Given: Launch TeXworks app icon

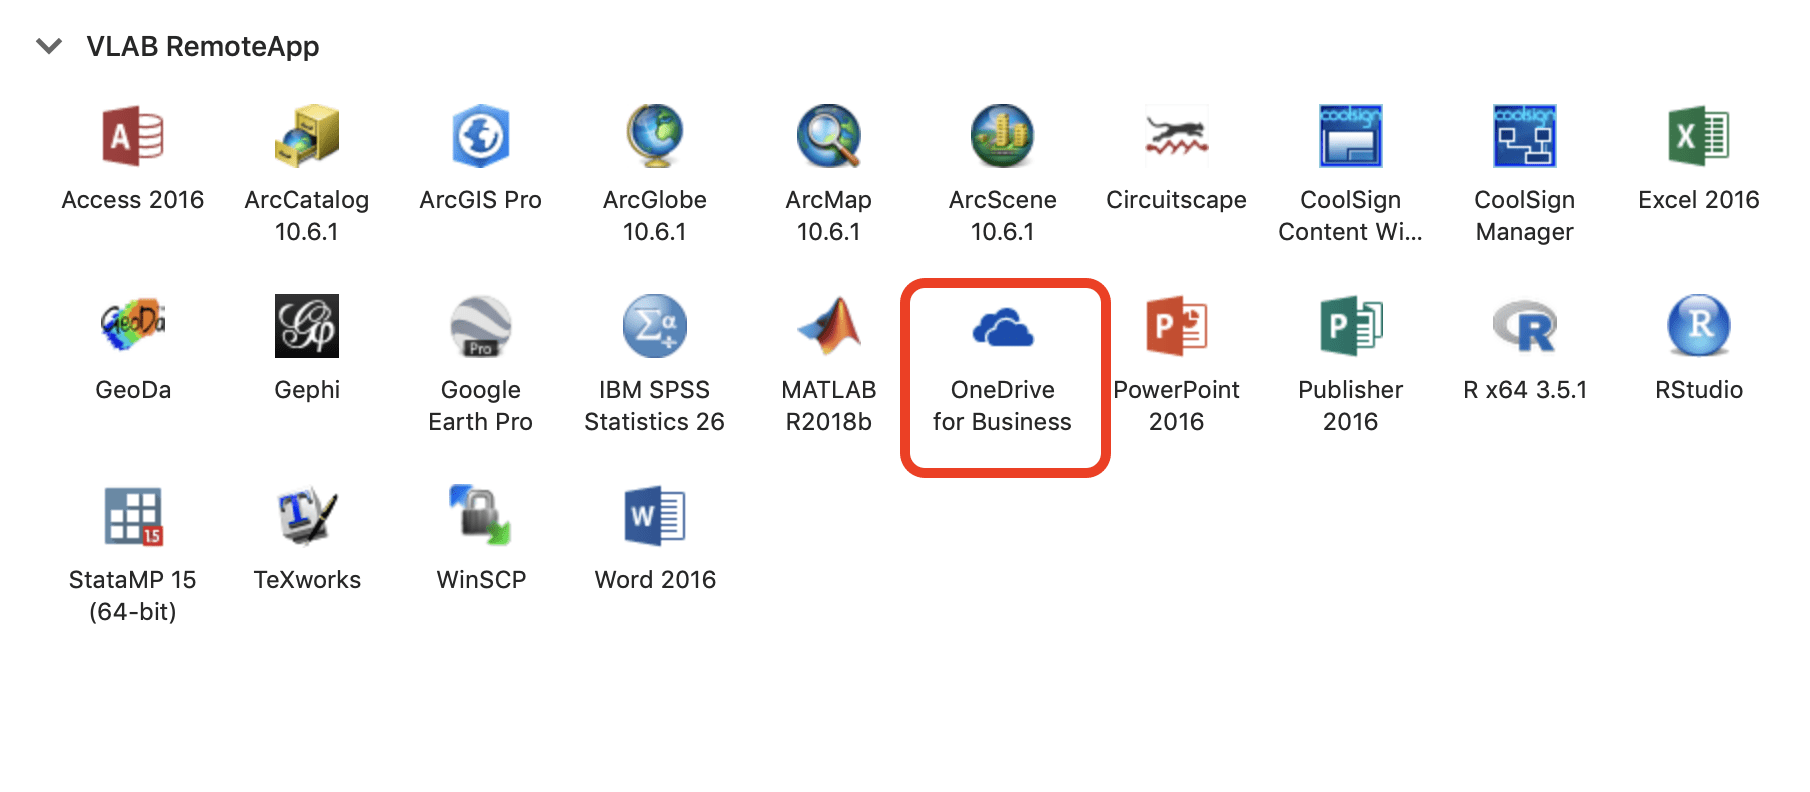Looking at the screenshot, I should pos(307,516).
